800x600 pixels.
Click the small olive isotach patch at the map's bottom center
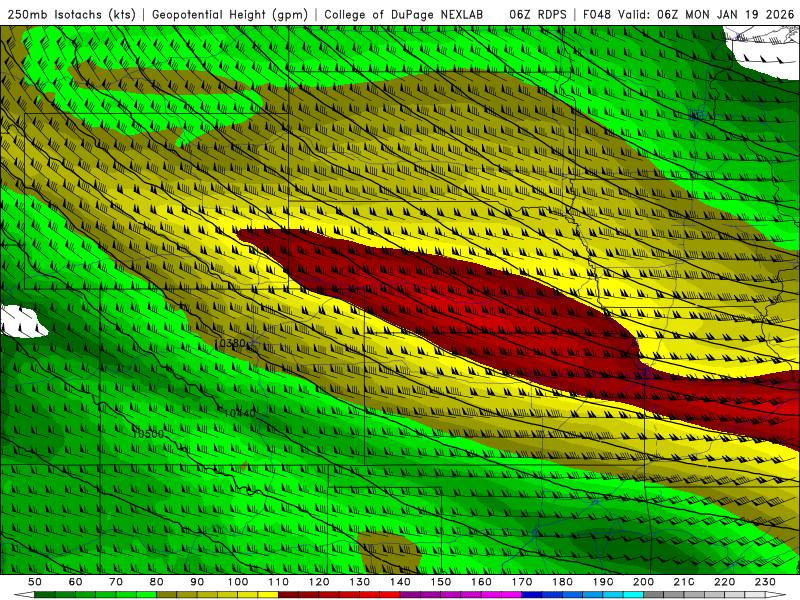[x=389, y=552]
